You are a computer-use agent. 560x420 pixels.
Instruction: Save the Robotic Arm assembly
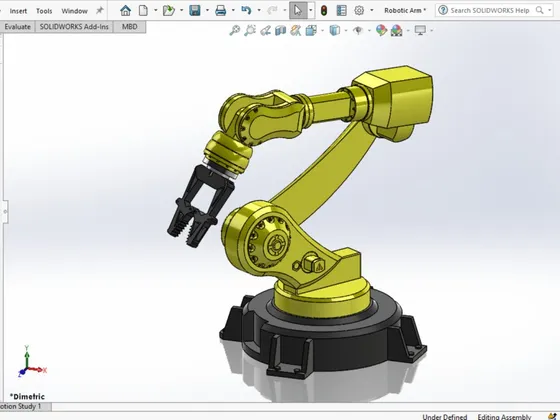pos(195,11)
